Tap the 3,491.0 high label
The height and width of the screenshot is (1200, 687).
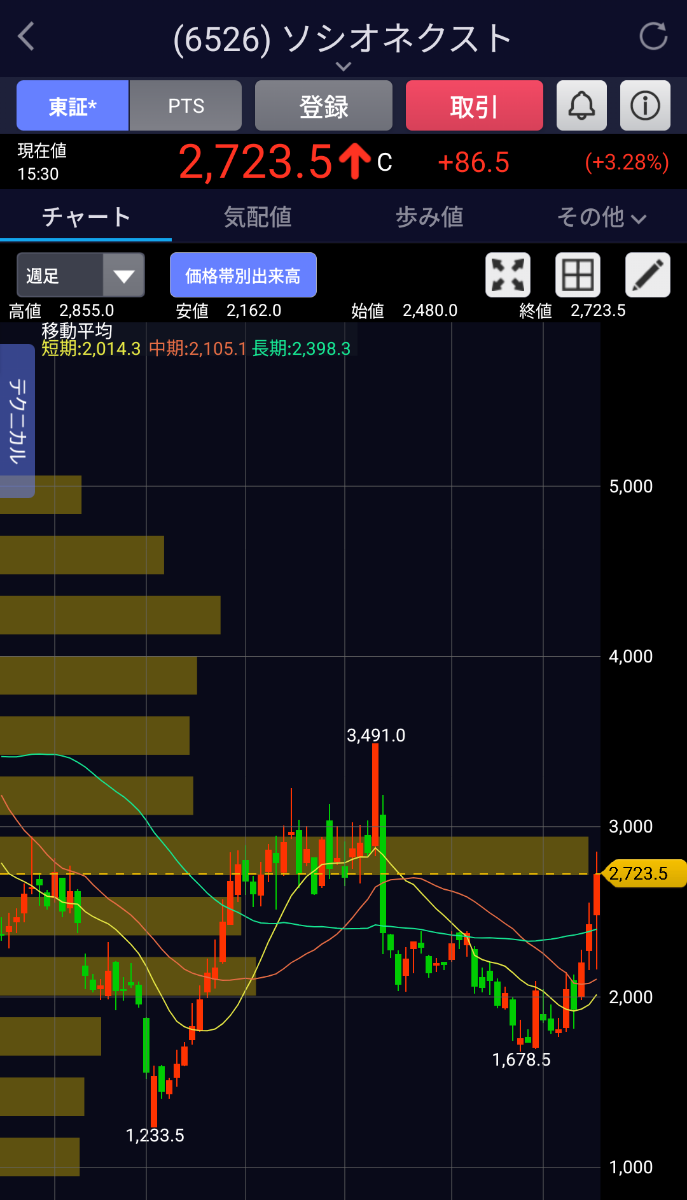[376, 735]
